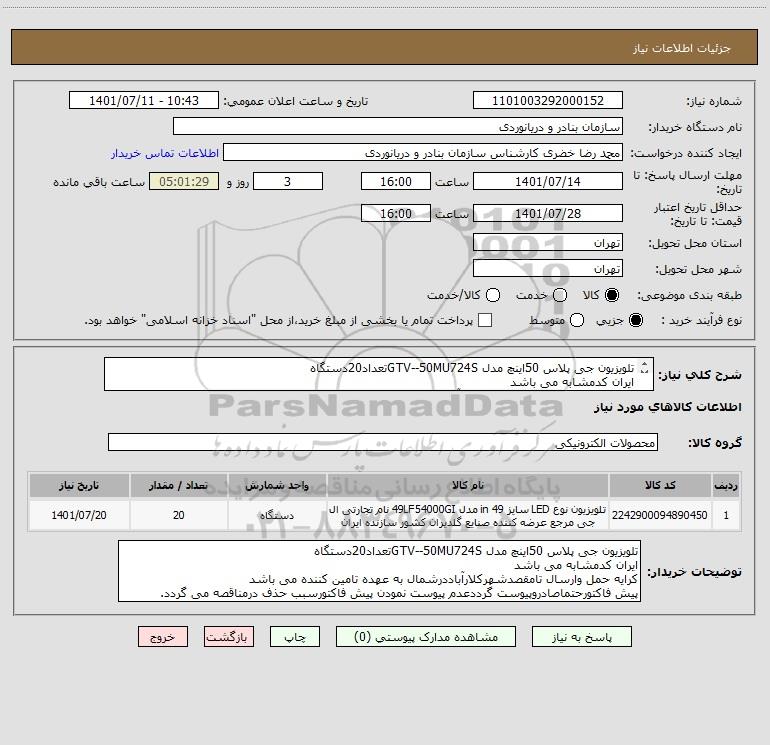Viewport: 770px width, 745px height.
Task: Click مشاهده مدارک پیوستی (0) button
Action: click(426, 636)
